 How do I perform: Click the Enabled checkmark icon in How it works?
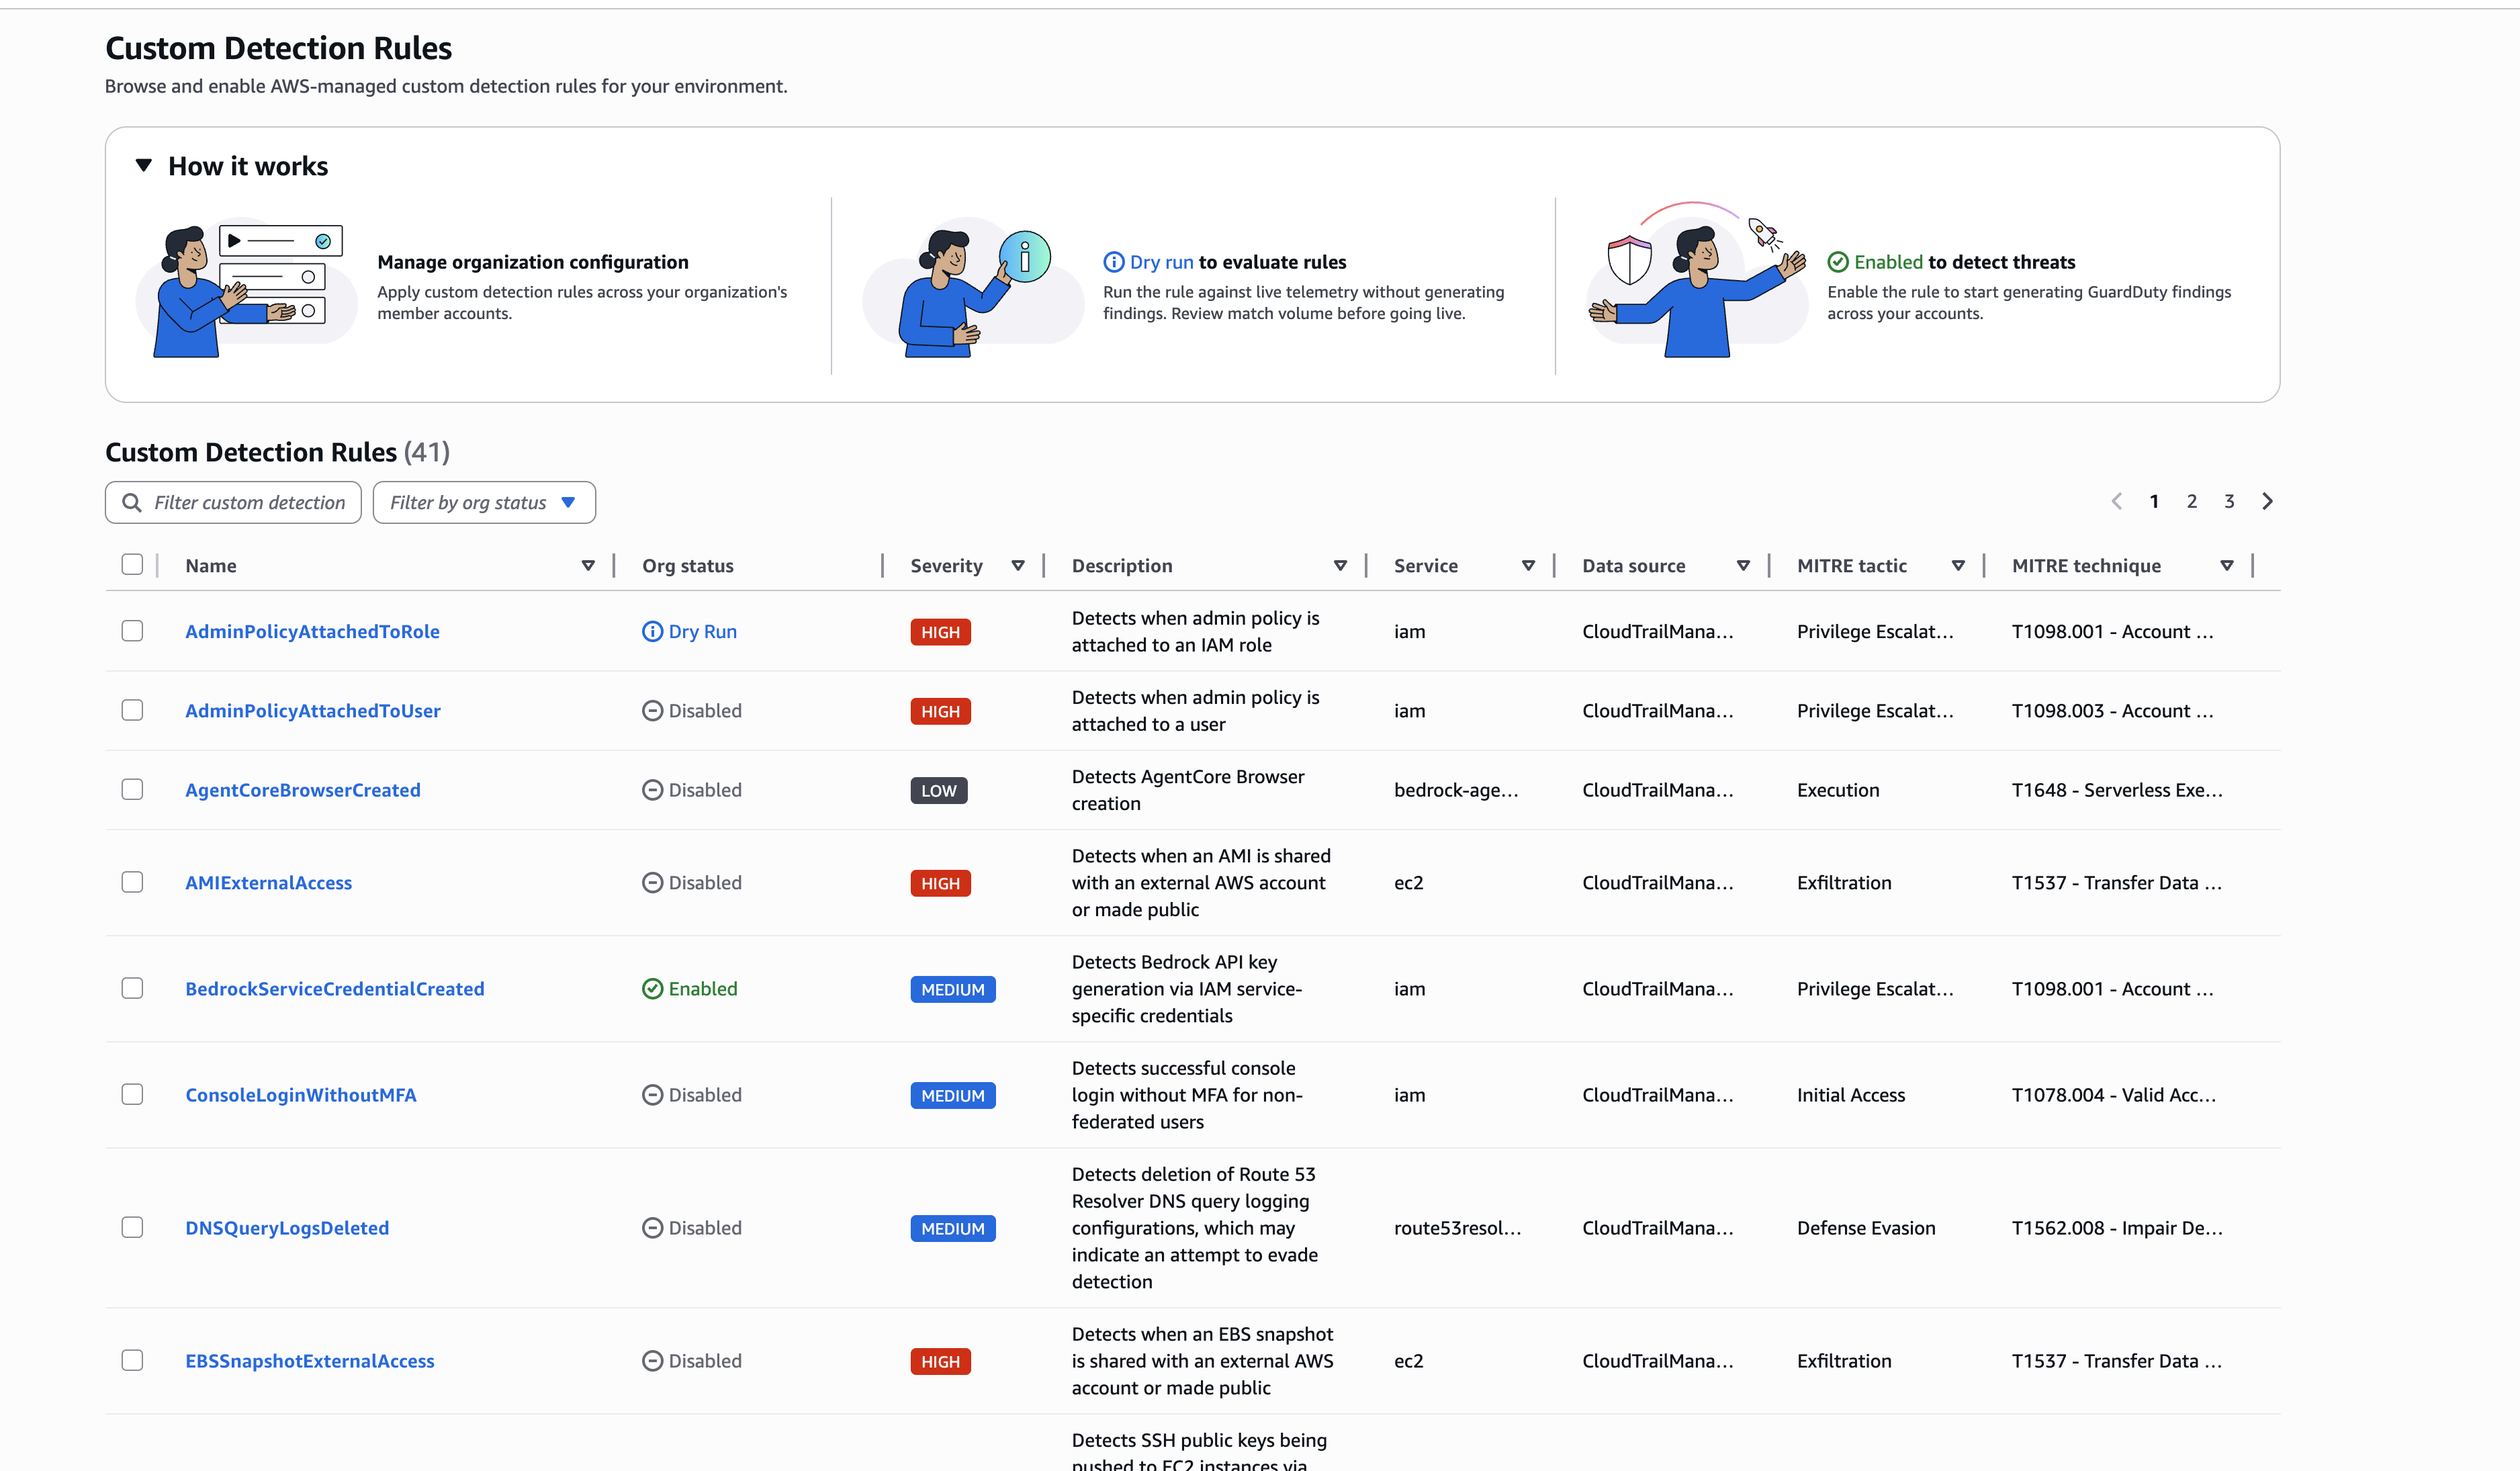click(1838, 262)
